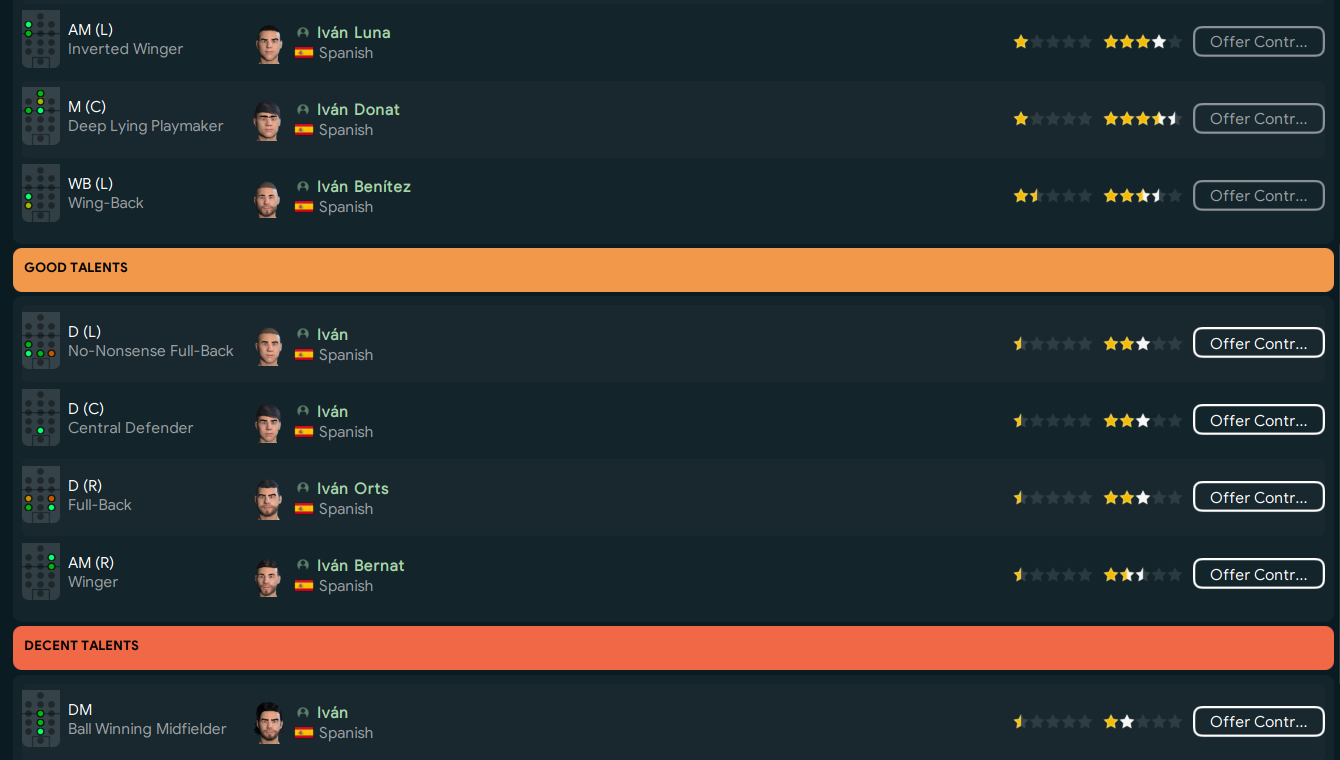Offer a contract to Iván Orts

click(x=1258, y=498)
